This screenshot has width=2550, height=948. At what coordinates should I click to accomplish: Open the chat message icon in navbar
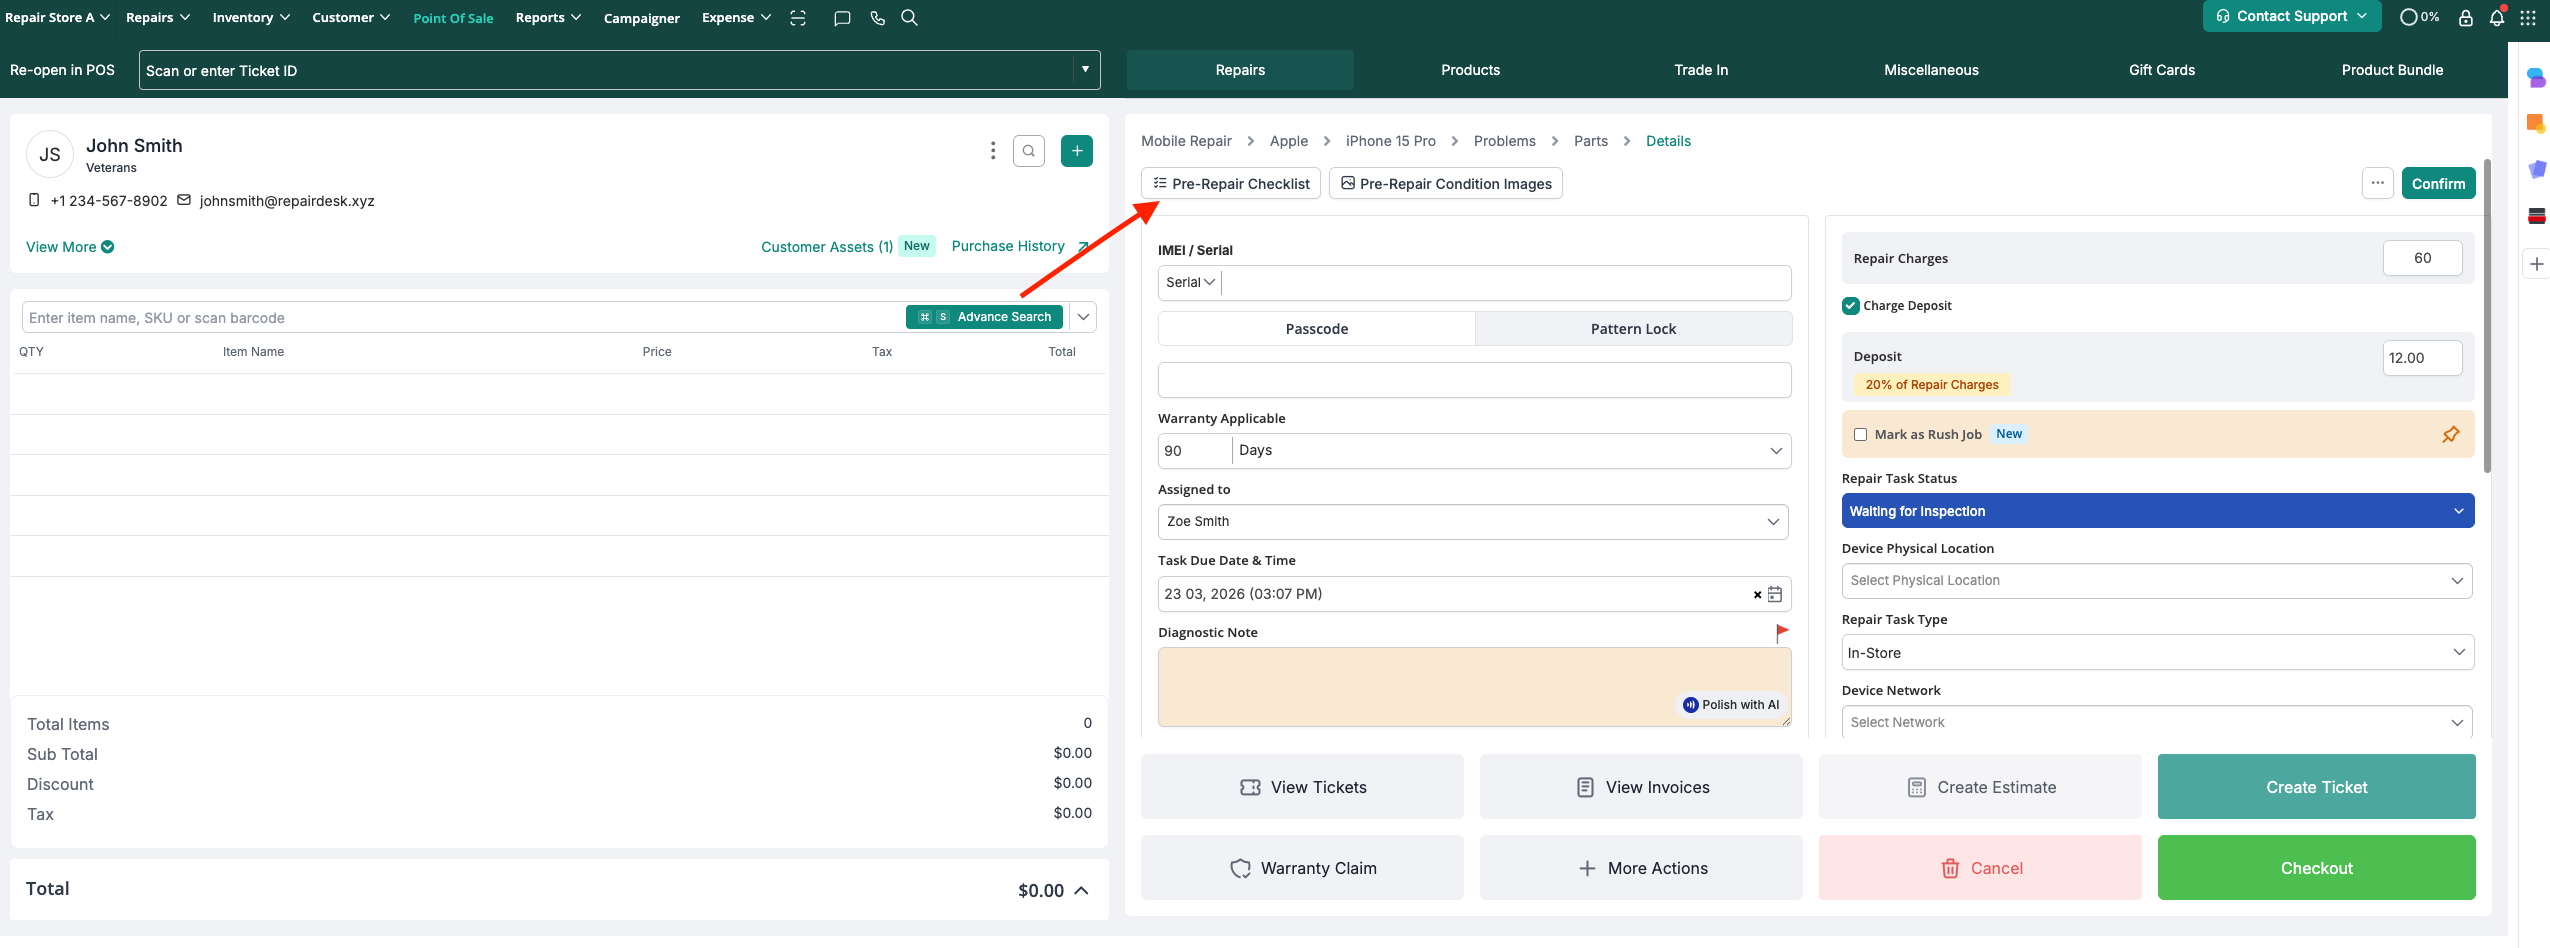click(842, 18)
